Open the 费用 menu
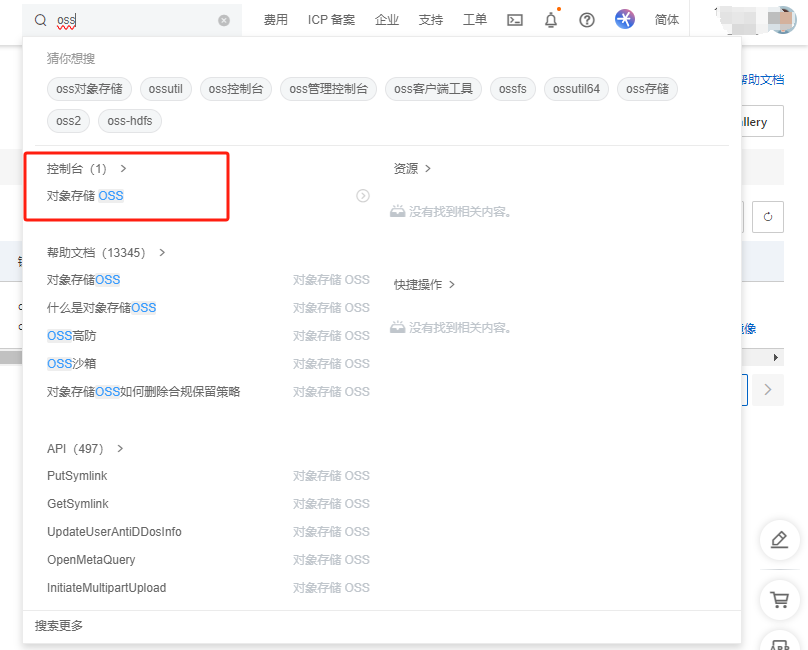The height and width of the screenshot is (650, 808). (x=276, y=20)
